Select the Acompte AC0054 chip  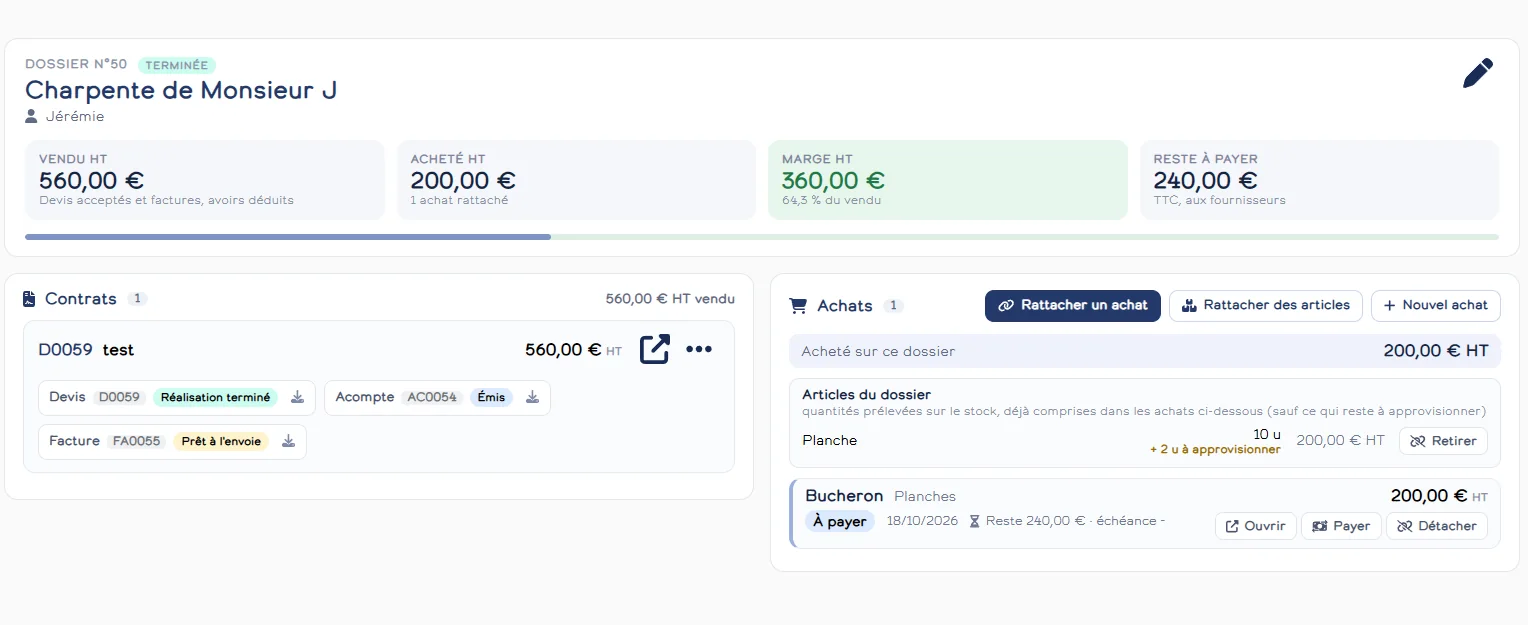pyautogui.click(x=437, y=397)
